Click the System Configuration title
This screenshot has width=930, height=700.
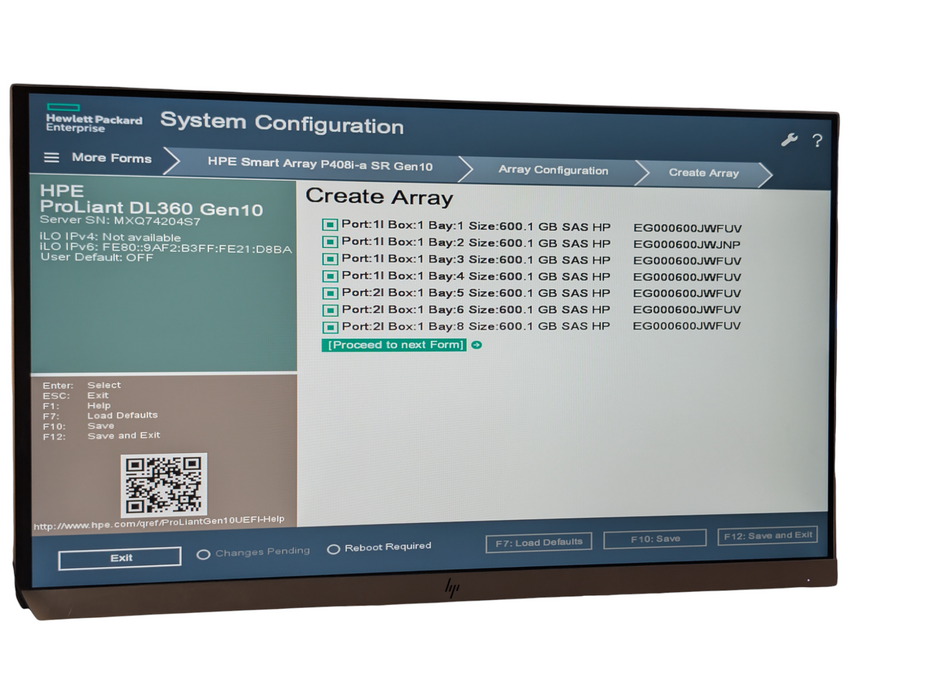pos(282,123)
